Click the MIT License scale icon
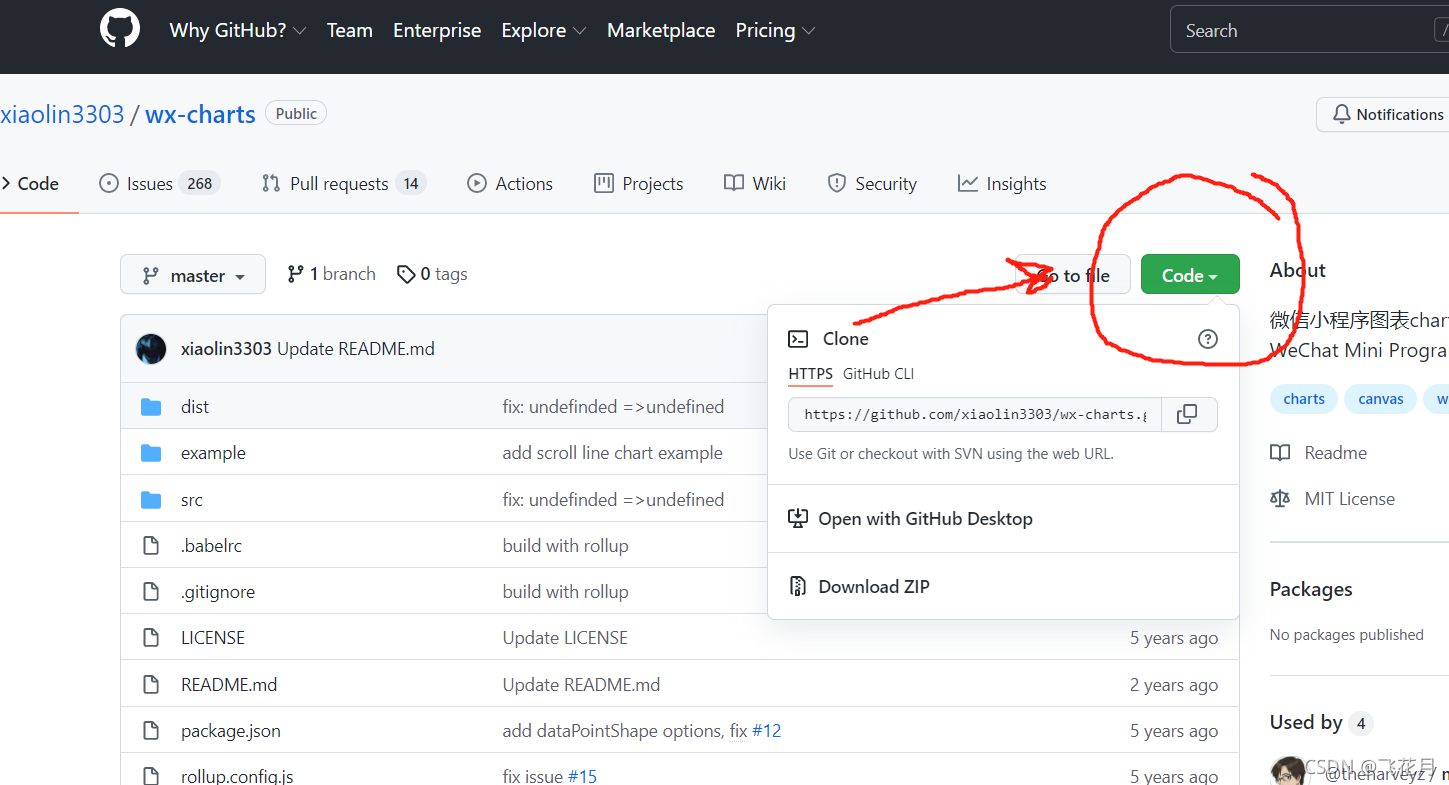 pos(1280,499)
